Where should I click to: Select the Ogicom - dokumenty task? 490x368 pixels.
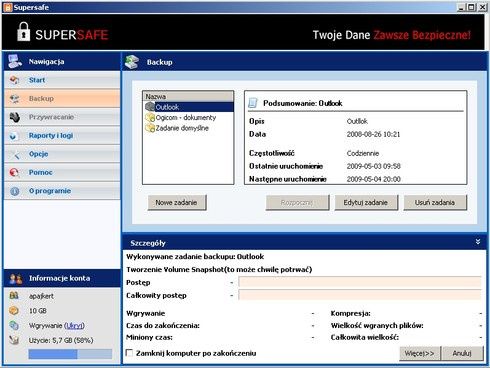(x=186, y=118)
